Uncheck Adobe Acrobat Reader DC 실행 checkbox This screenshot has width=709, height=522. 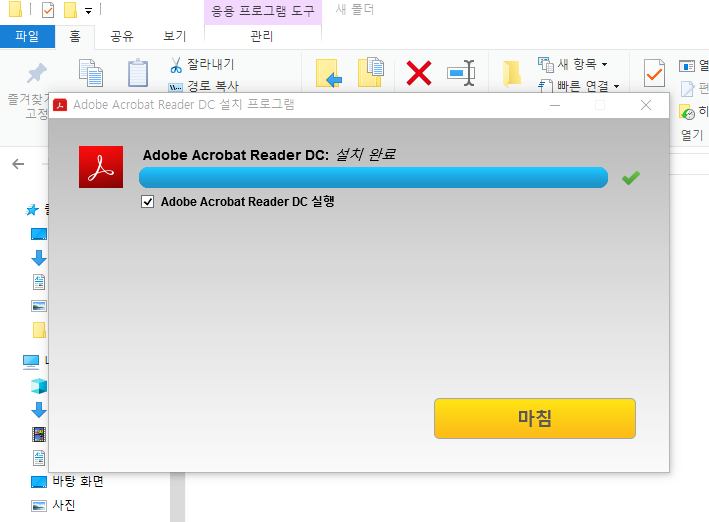147,201
